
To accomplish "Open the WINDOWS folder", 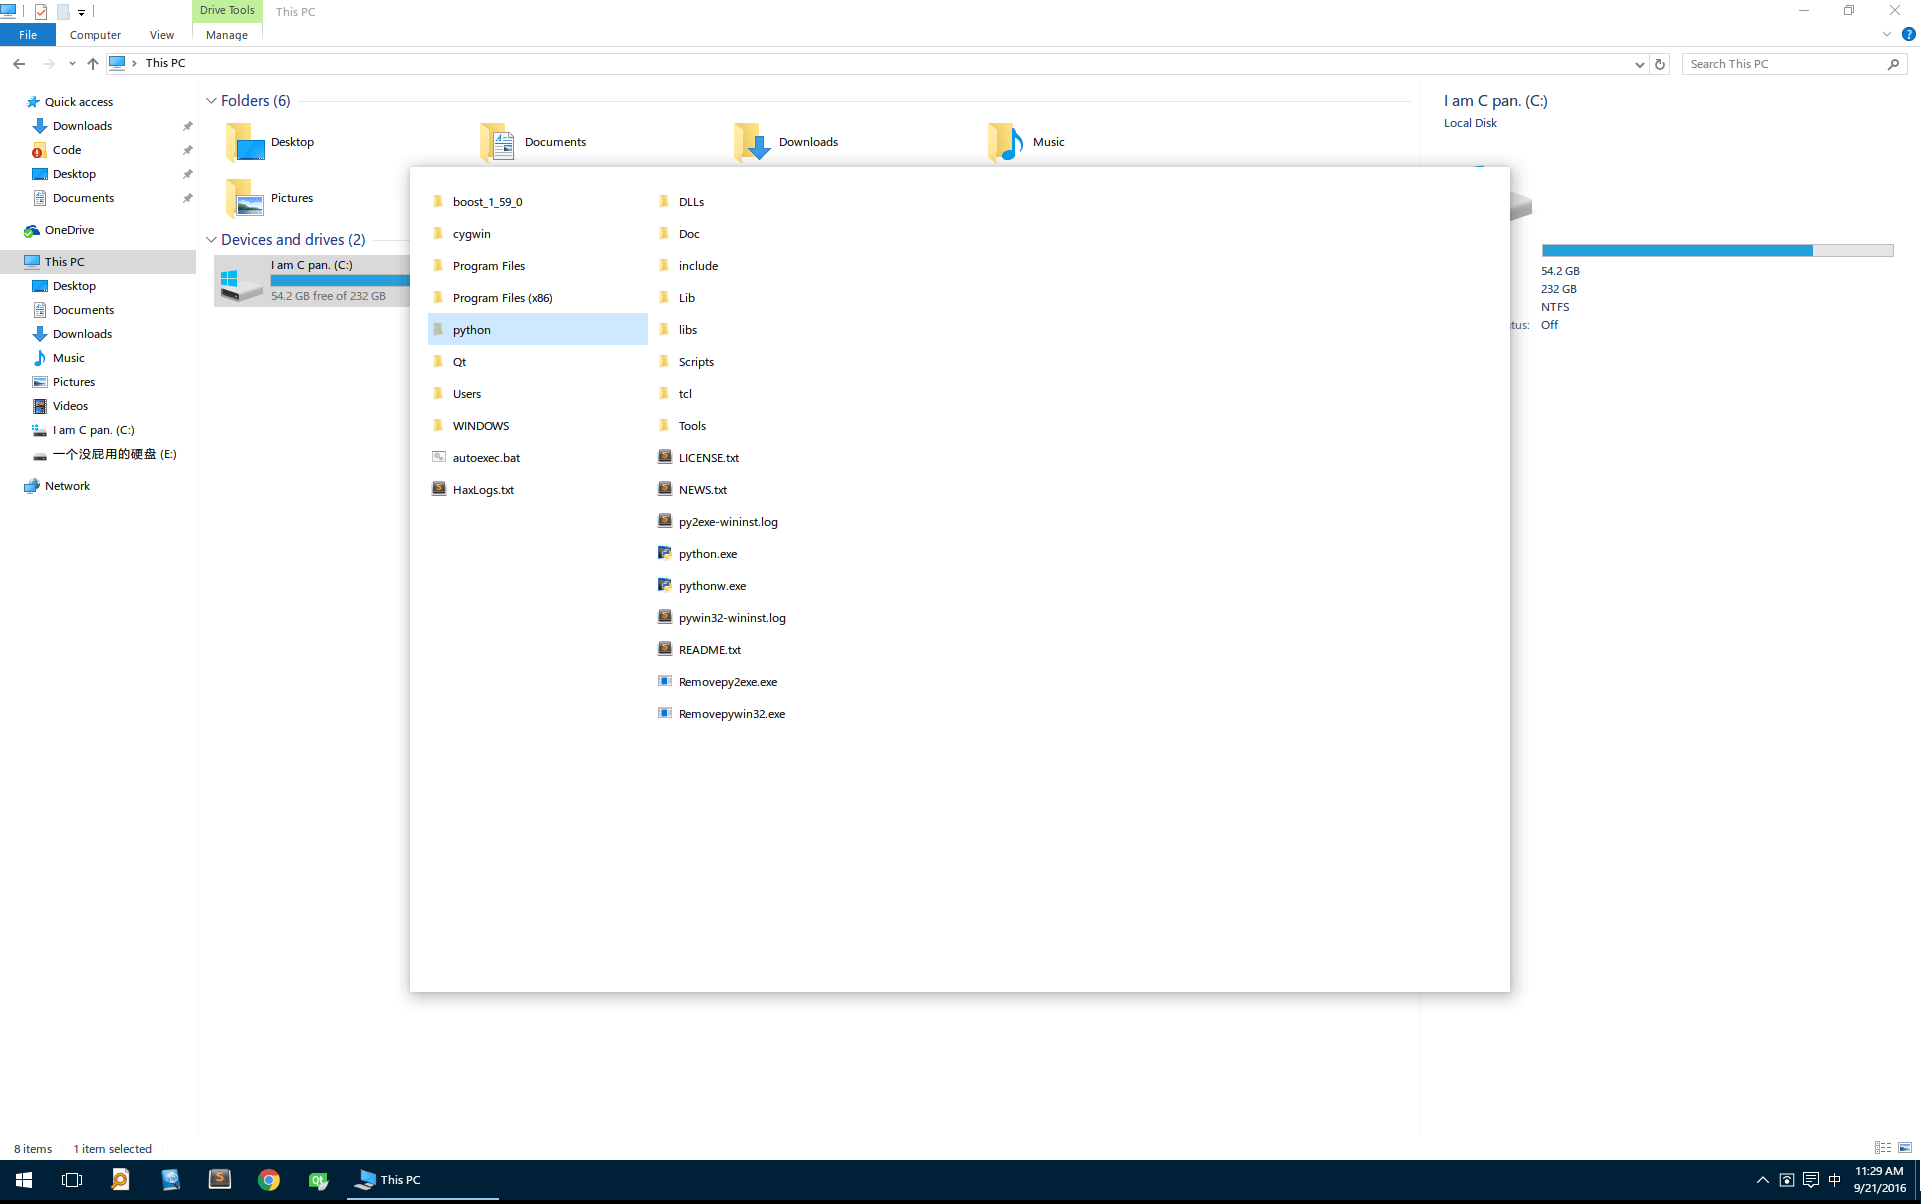I will coord(481,424).
